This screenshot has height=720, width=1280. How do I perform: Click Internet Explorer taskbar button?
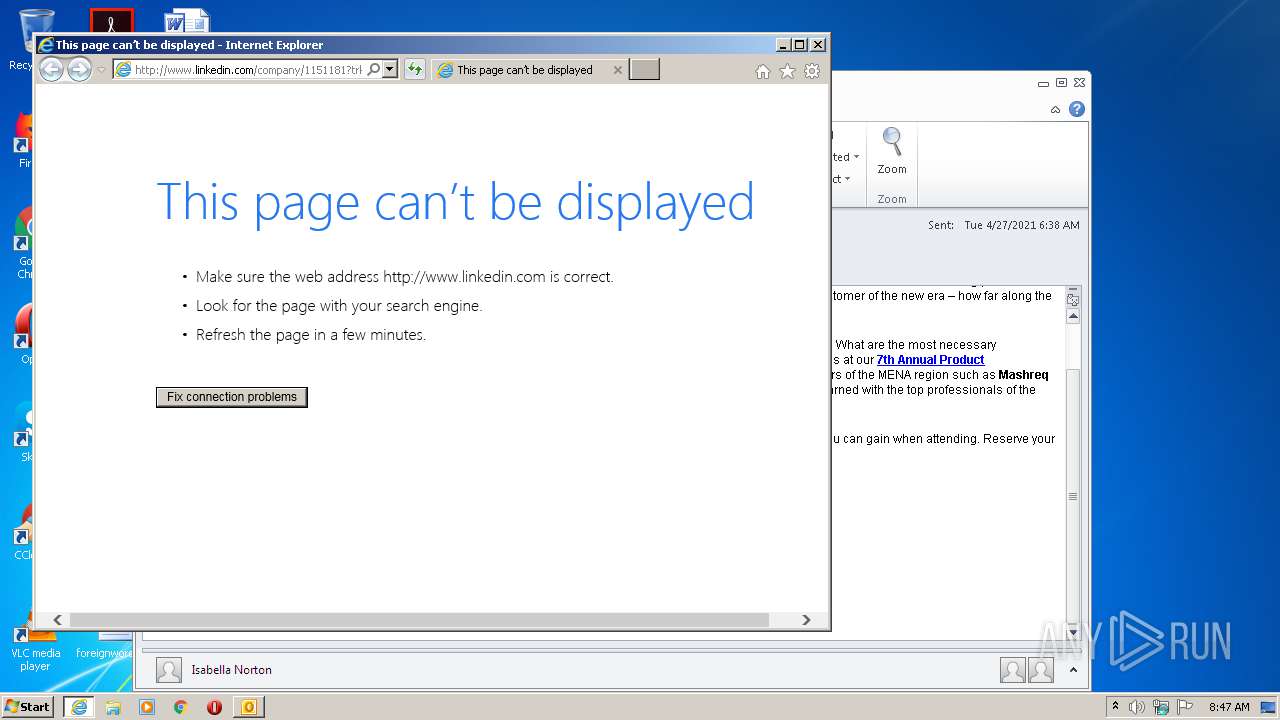pyautogui.click(x=79, y=707)
